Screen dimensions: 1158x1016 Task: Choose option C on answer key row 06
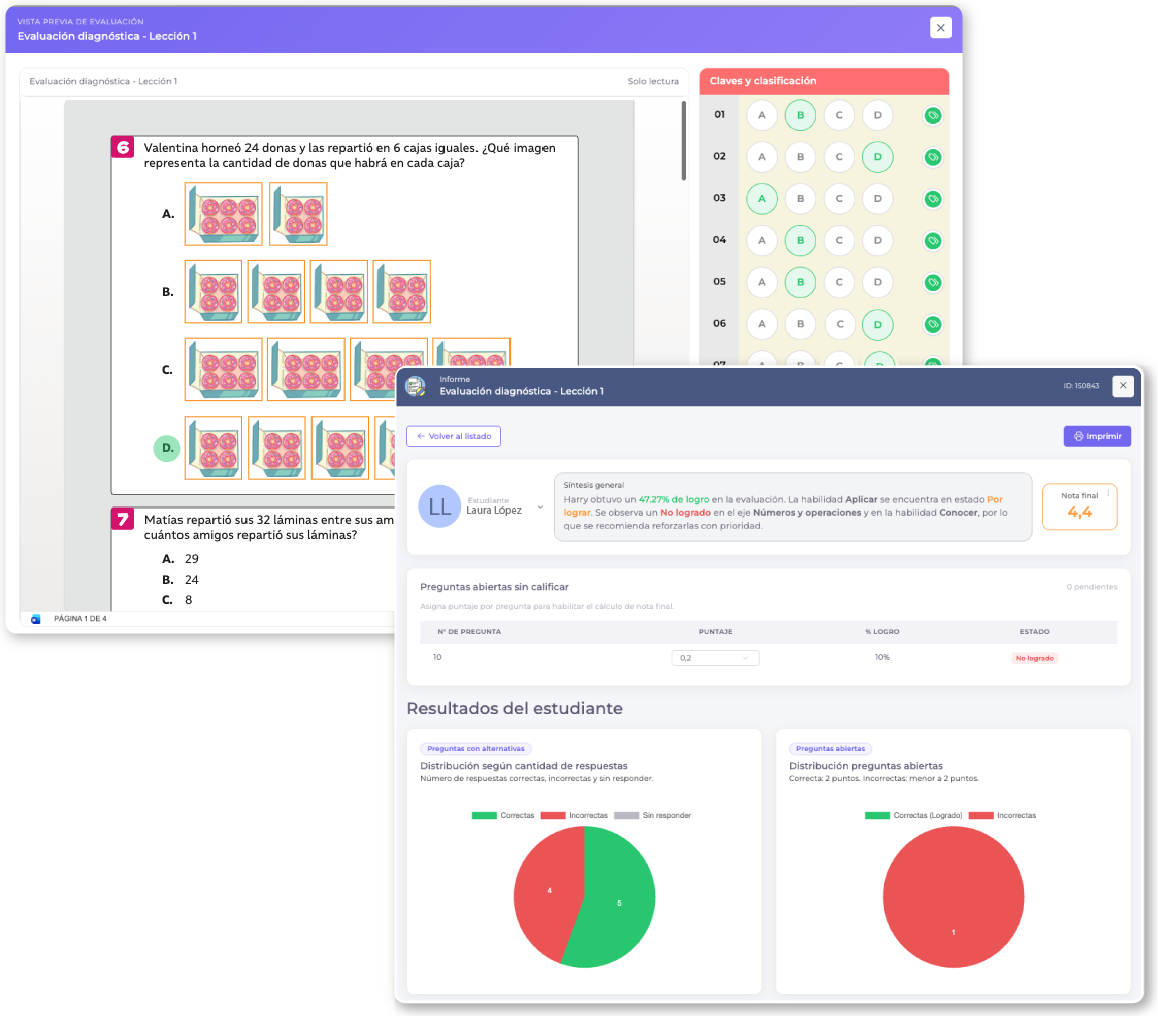839,324
